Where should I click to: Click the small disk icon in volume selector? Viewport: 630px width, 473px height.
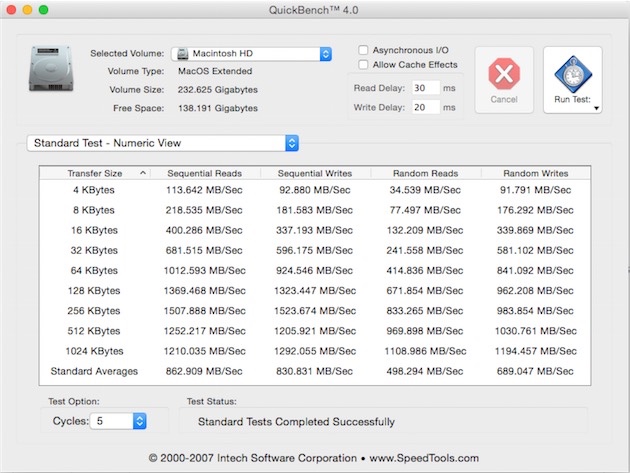coord(183,53)
